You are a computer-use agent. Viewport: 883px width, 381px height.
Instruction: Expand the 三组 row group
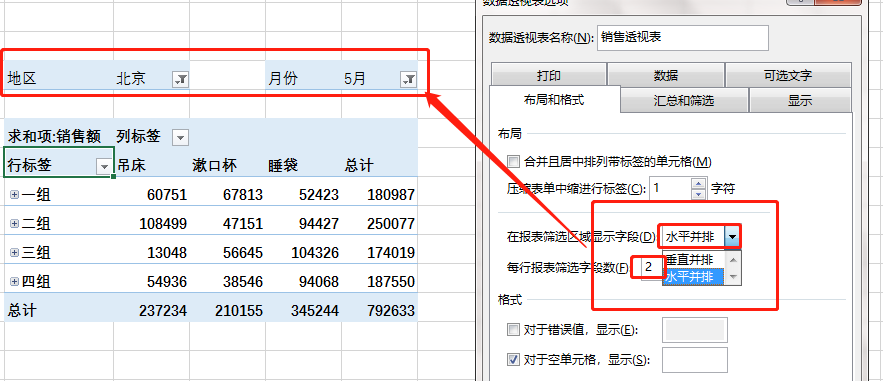coord(14,253)
